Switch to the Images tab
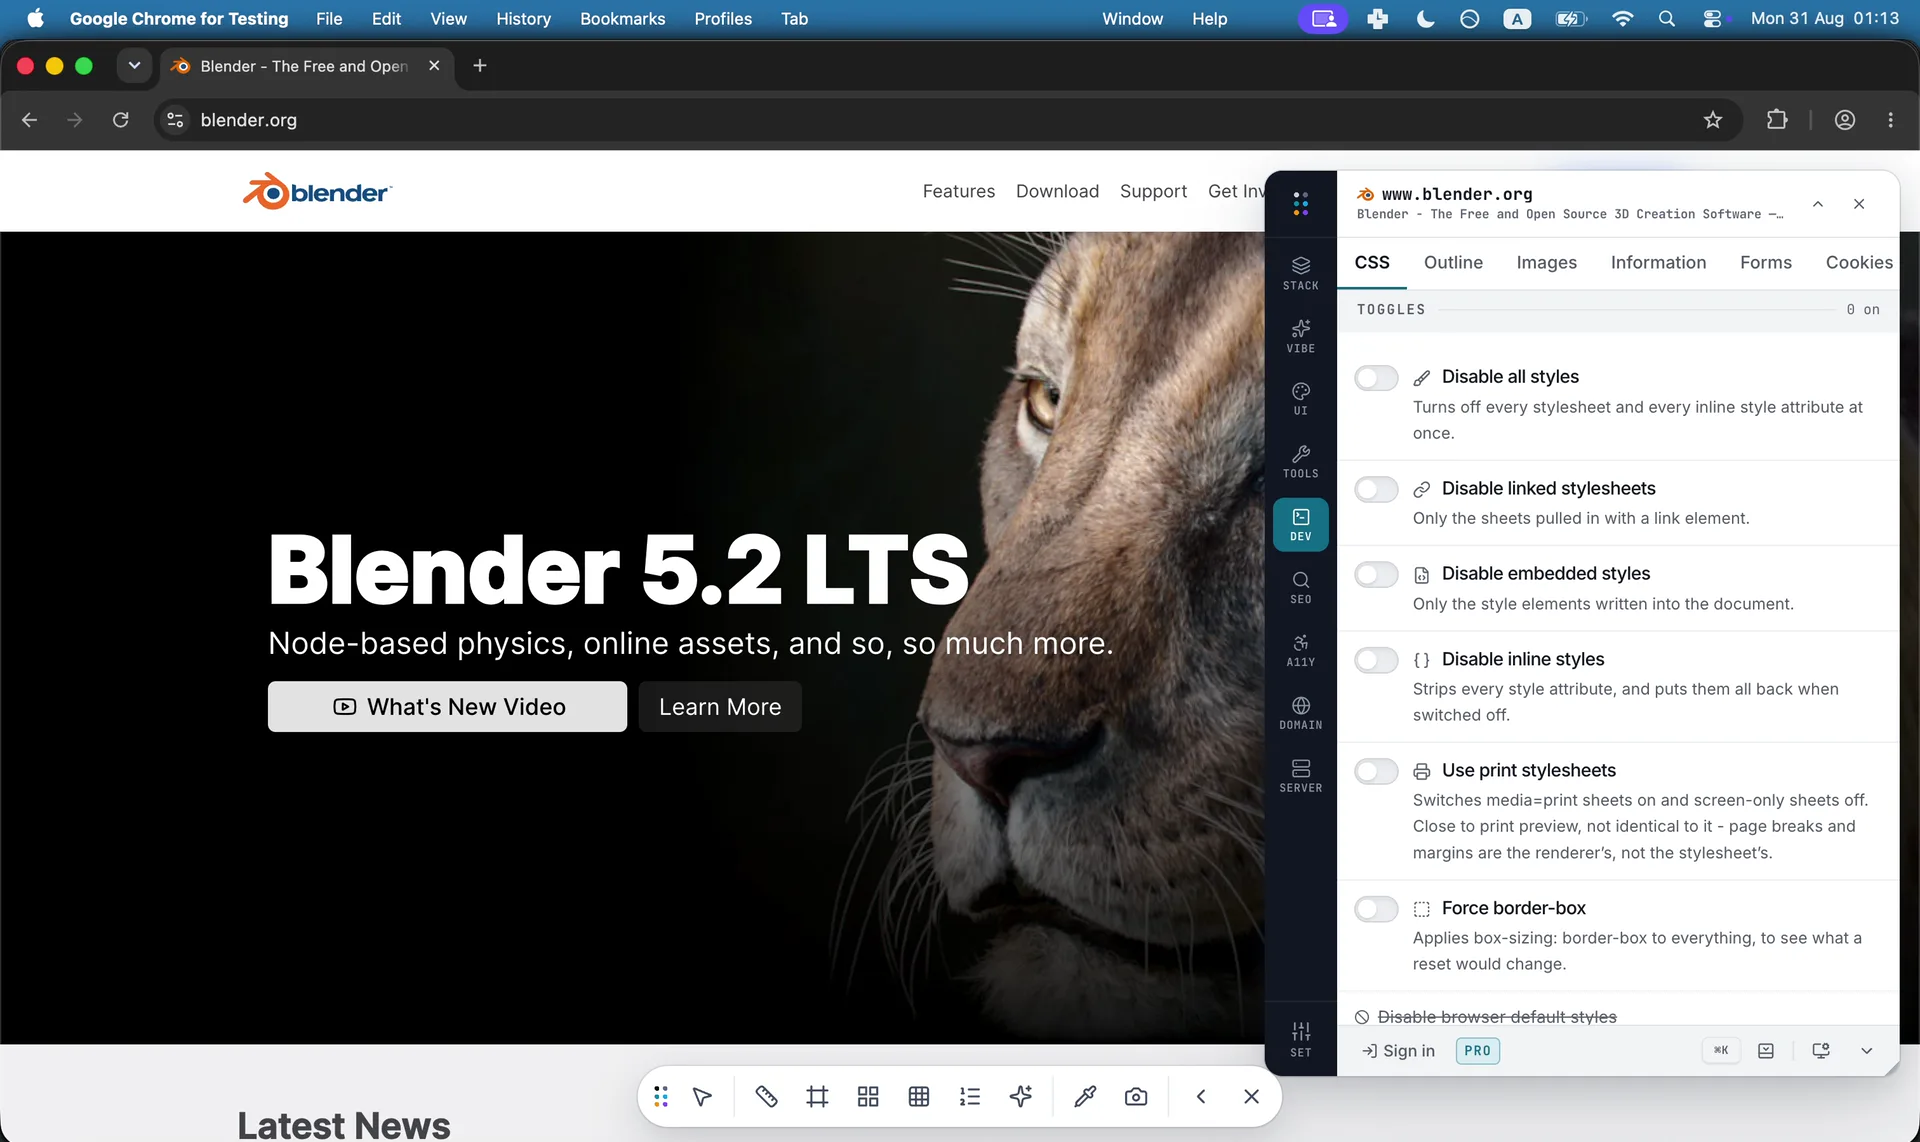Image resolution: width=1920 pixels, height=1142 pixels. click(x=1546, y=263)
